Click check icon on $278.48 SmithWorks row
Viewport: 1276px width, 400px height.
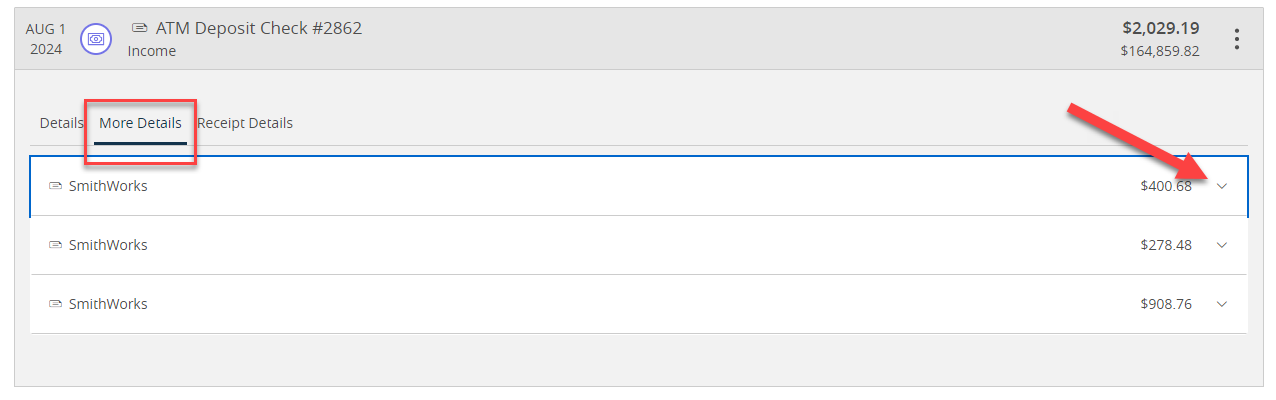point(56,245)
